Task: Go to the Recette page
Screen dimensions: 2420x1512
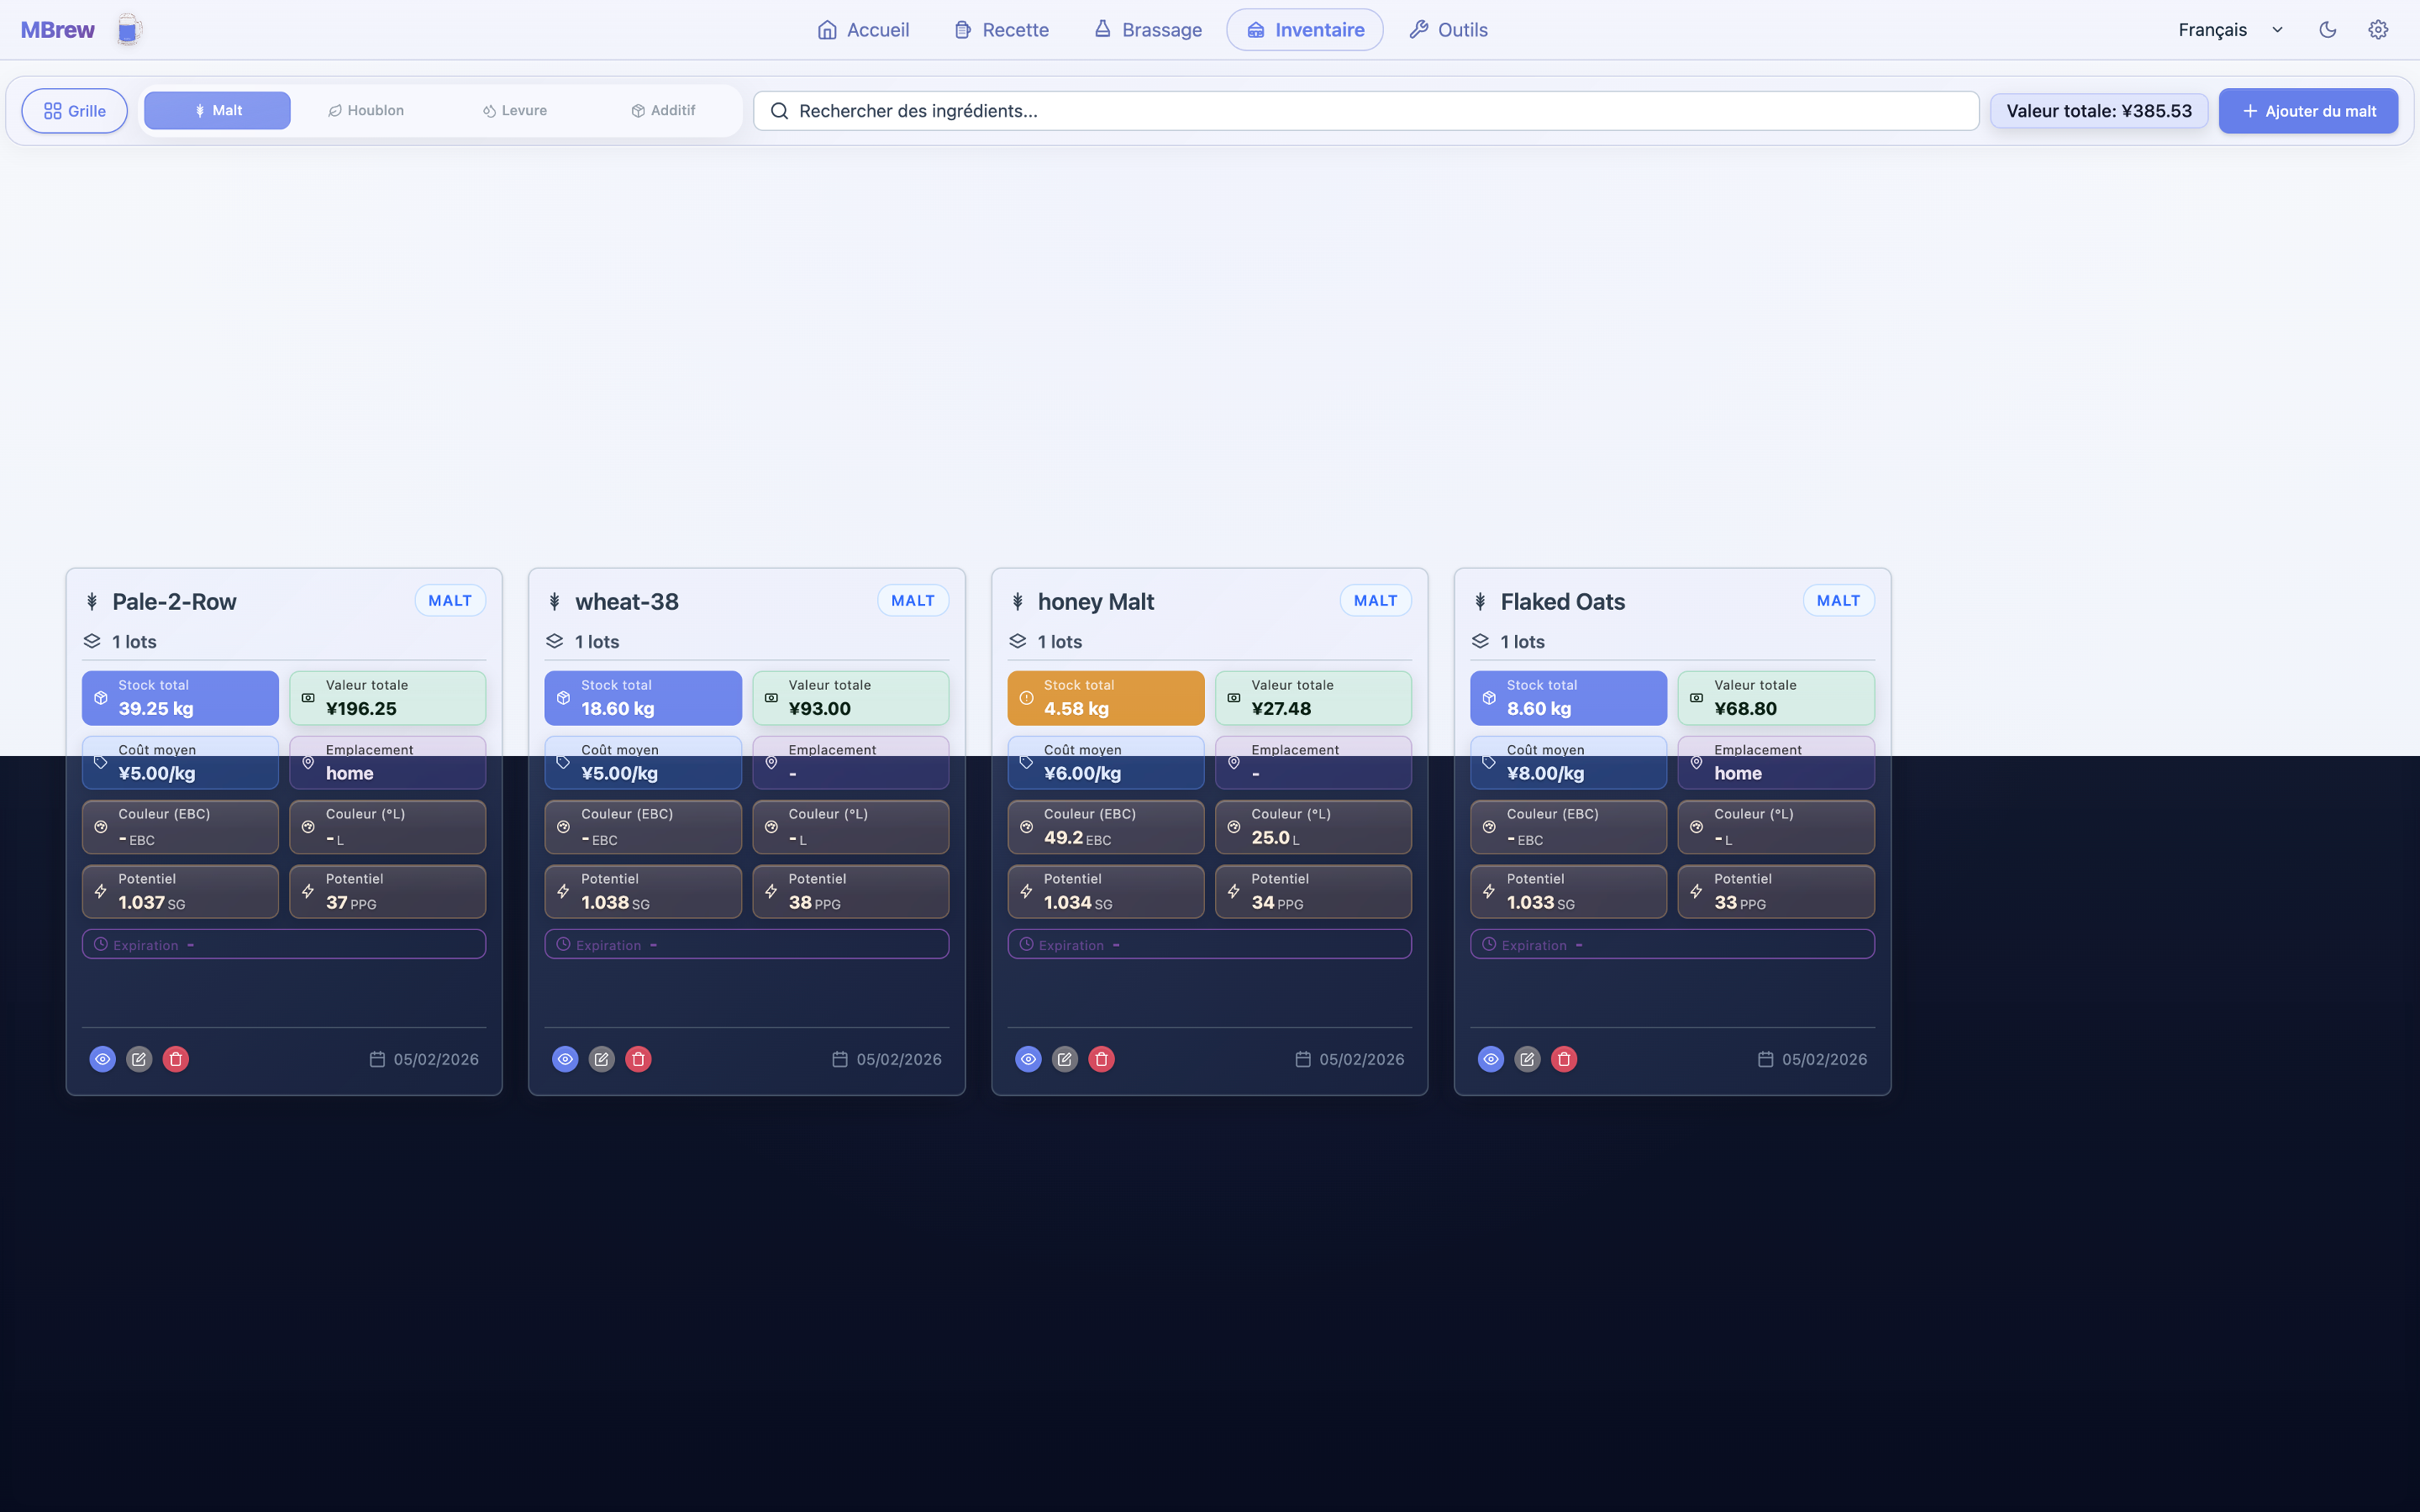Action: [x=1001, y=30]
